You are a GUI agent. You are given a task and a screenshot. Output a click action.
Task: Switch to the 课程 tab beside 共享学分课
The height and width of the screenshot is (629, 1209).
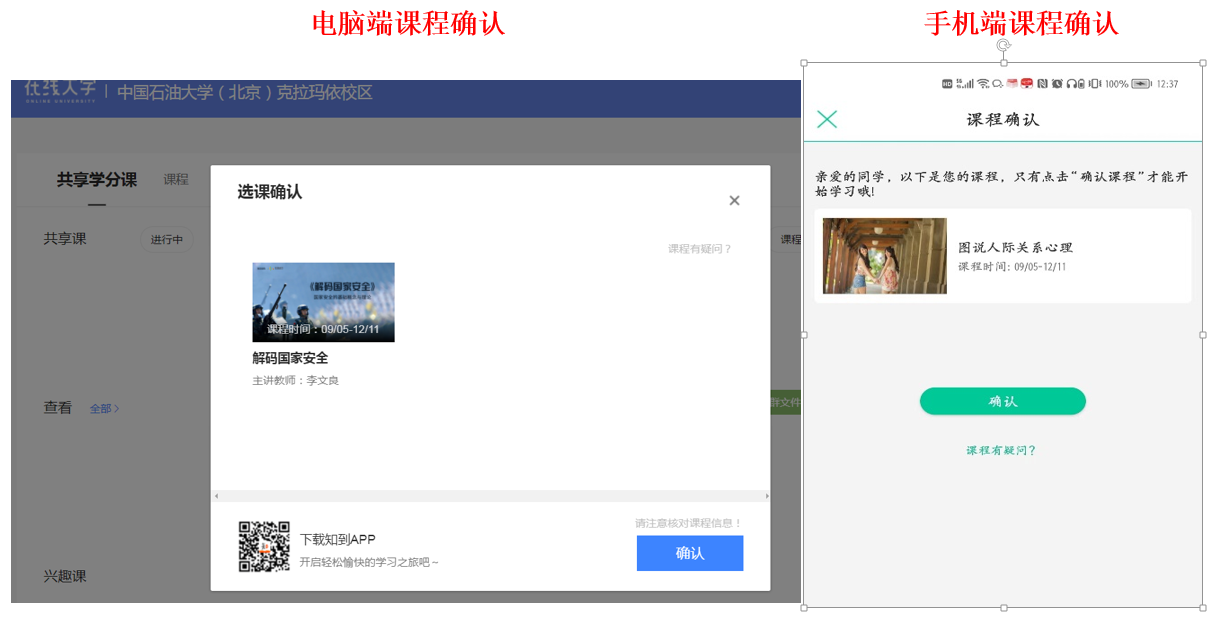coord(176,180)
